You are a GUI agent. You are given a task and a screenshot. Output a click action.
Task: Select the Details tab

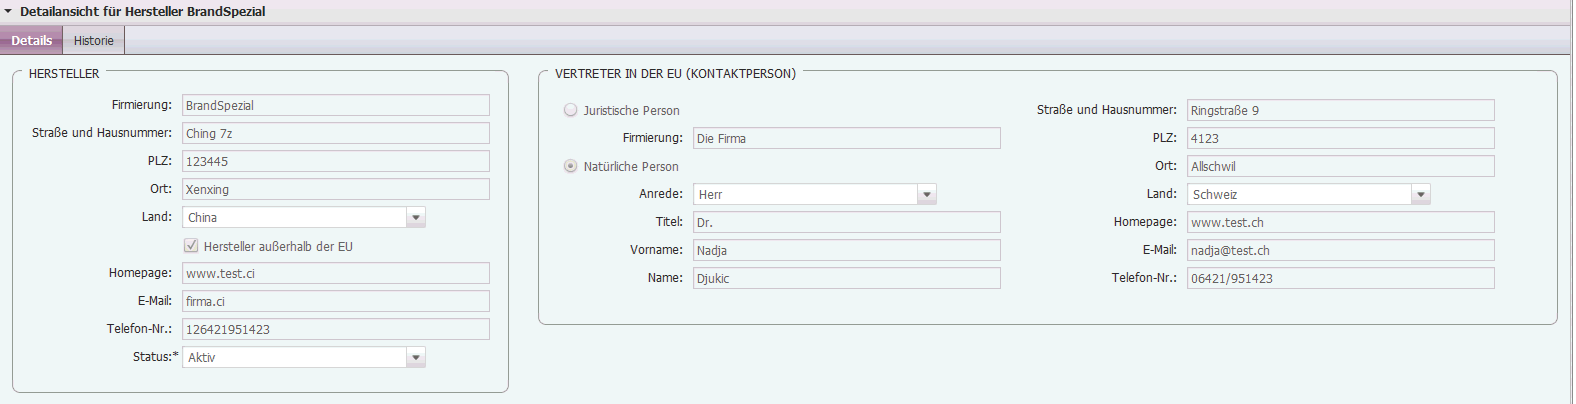click(x=31, y=41)
